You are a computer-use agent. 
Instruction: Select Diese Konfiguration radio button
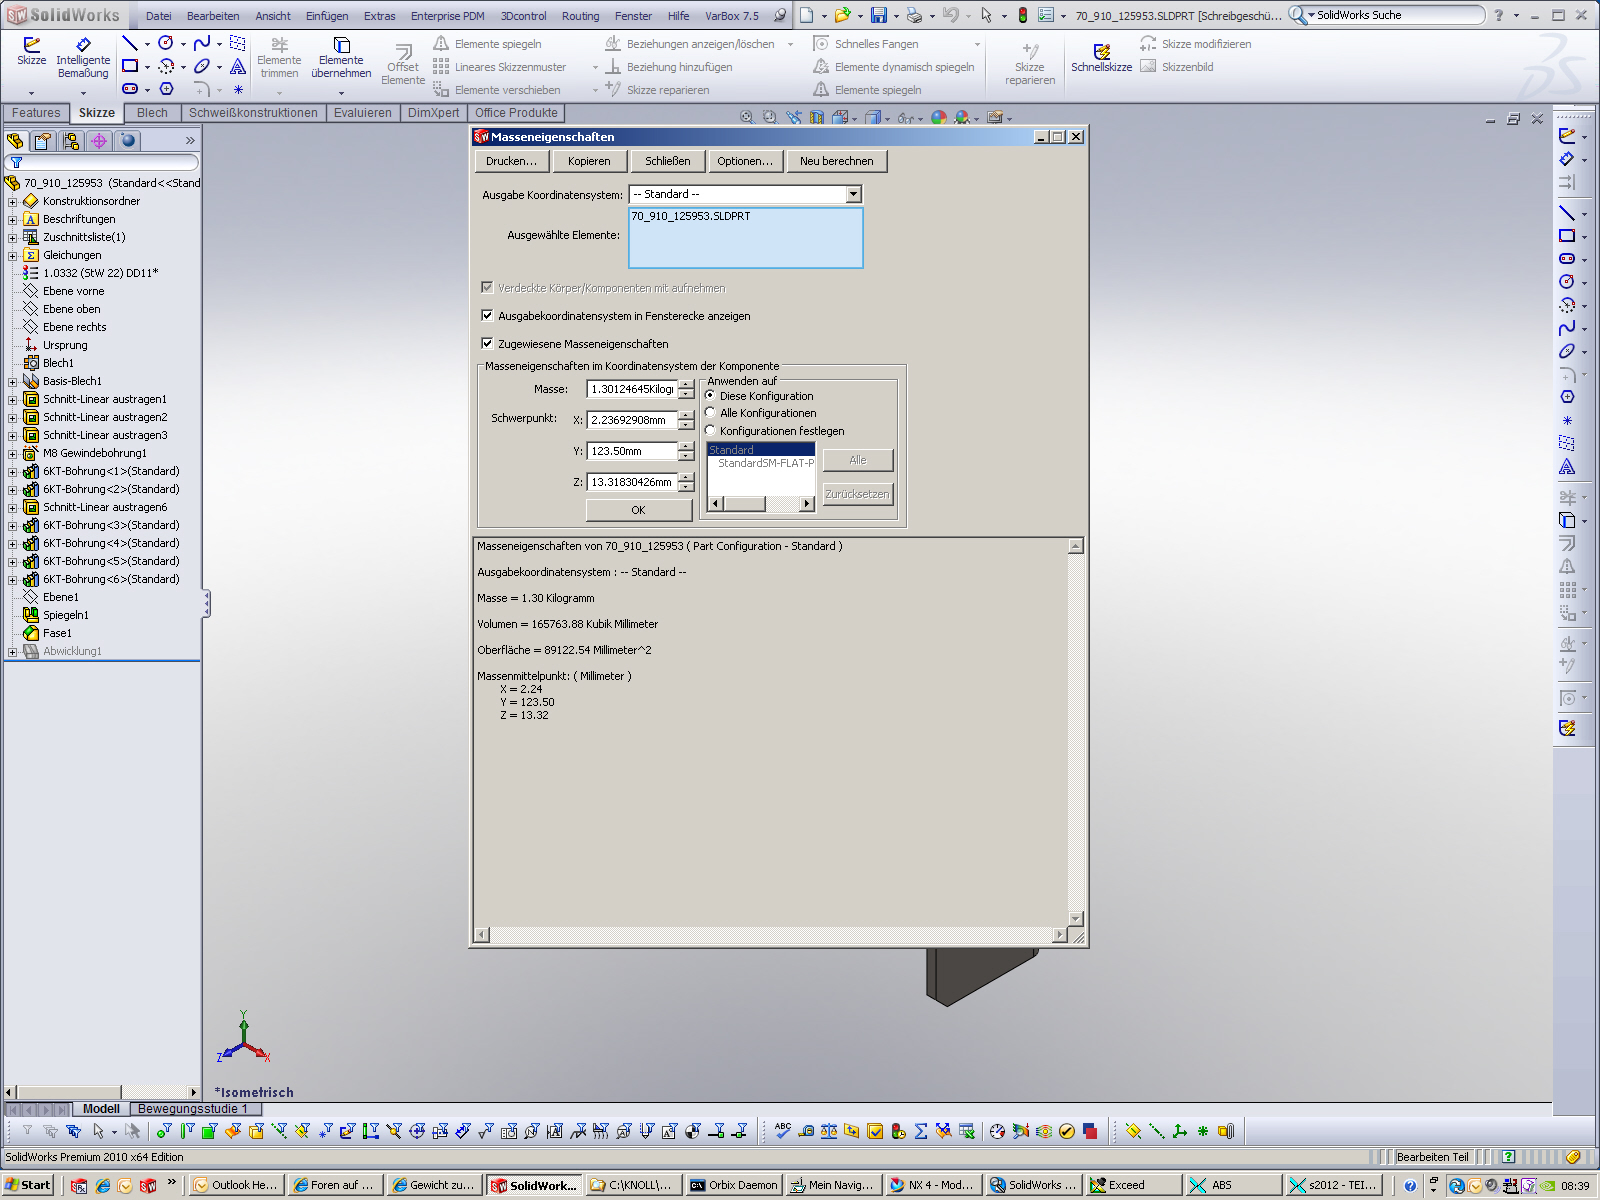pos(710,395)
